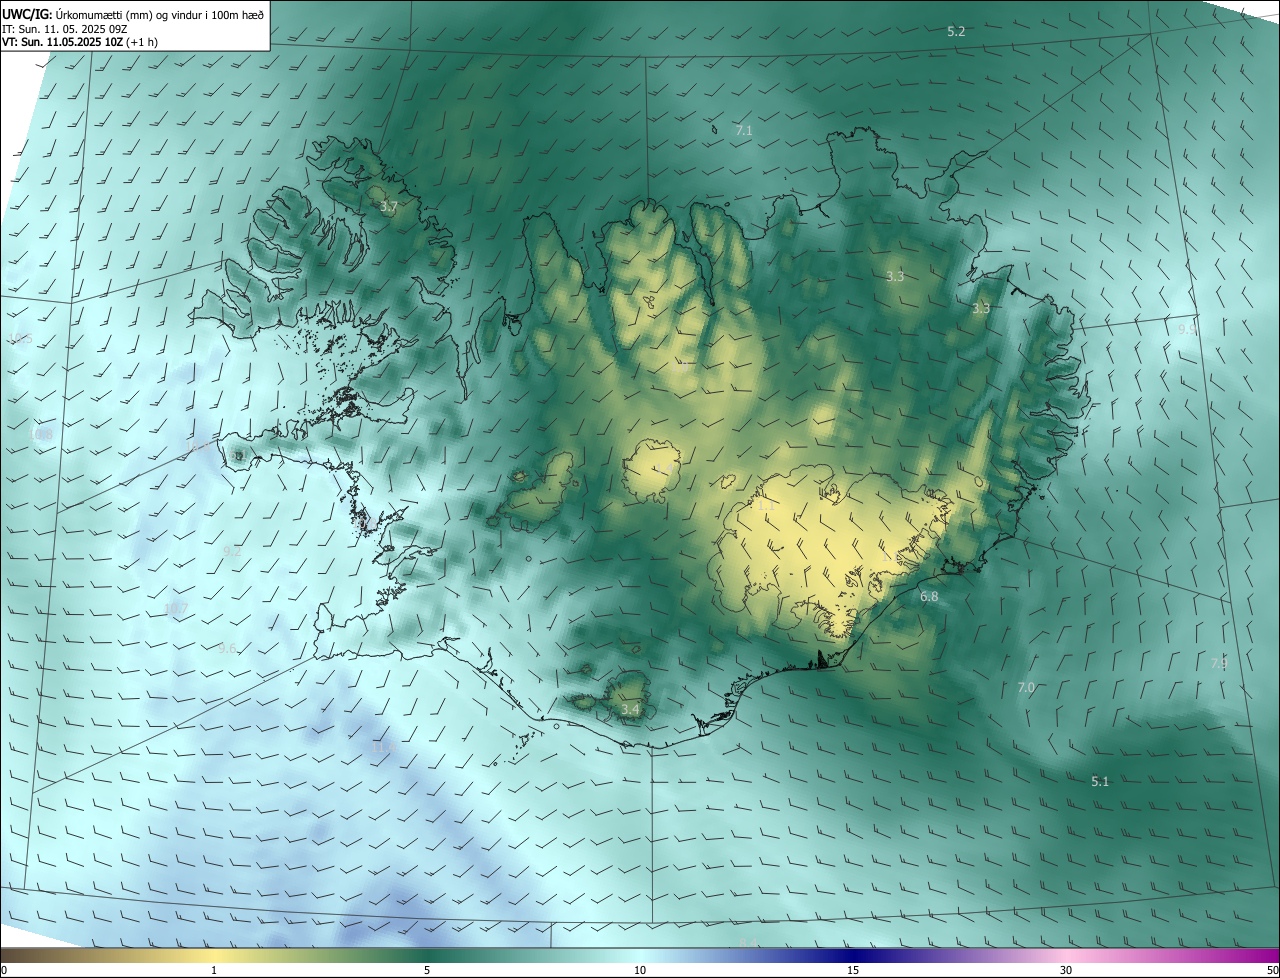Click the 0 tick on the color scale
1280x978 pixels.
coord(4,971)
